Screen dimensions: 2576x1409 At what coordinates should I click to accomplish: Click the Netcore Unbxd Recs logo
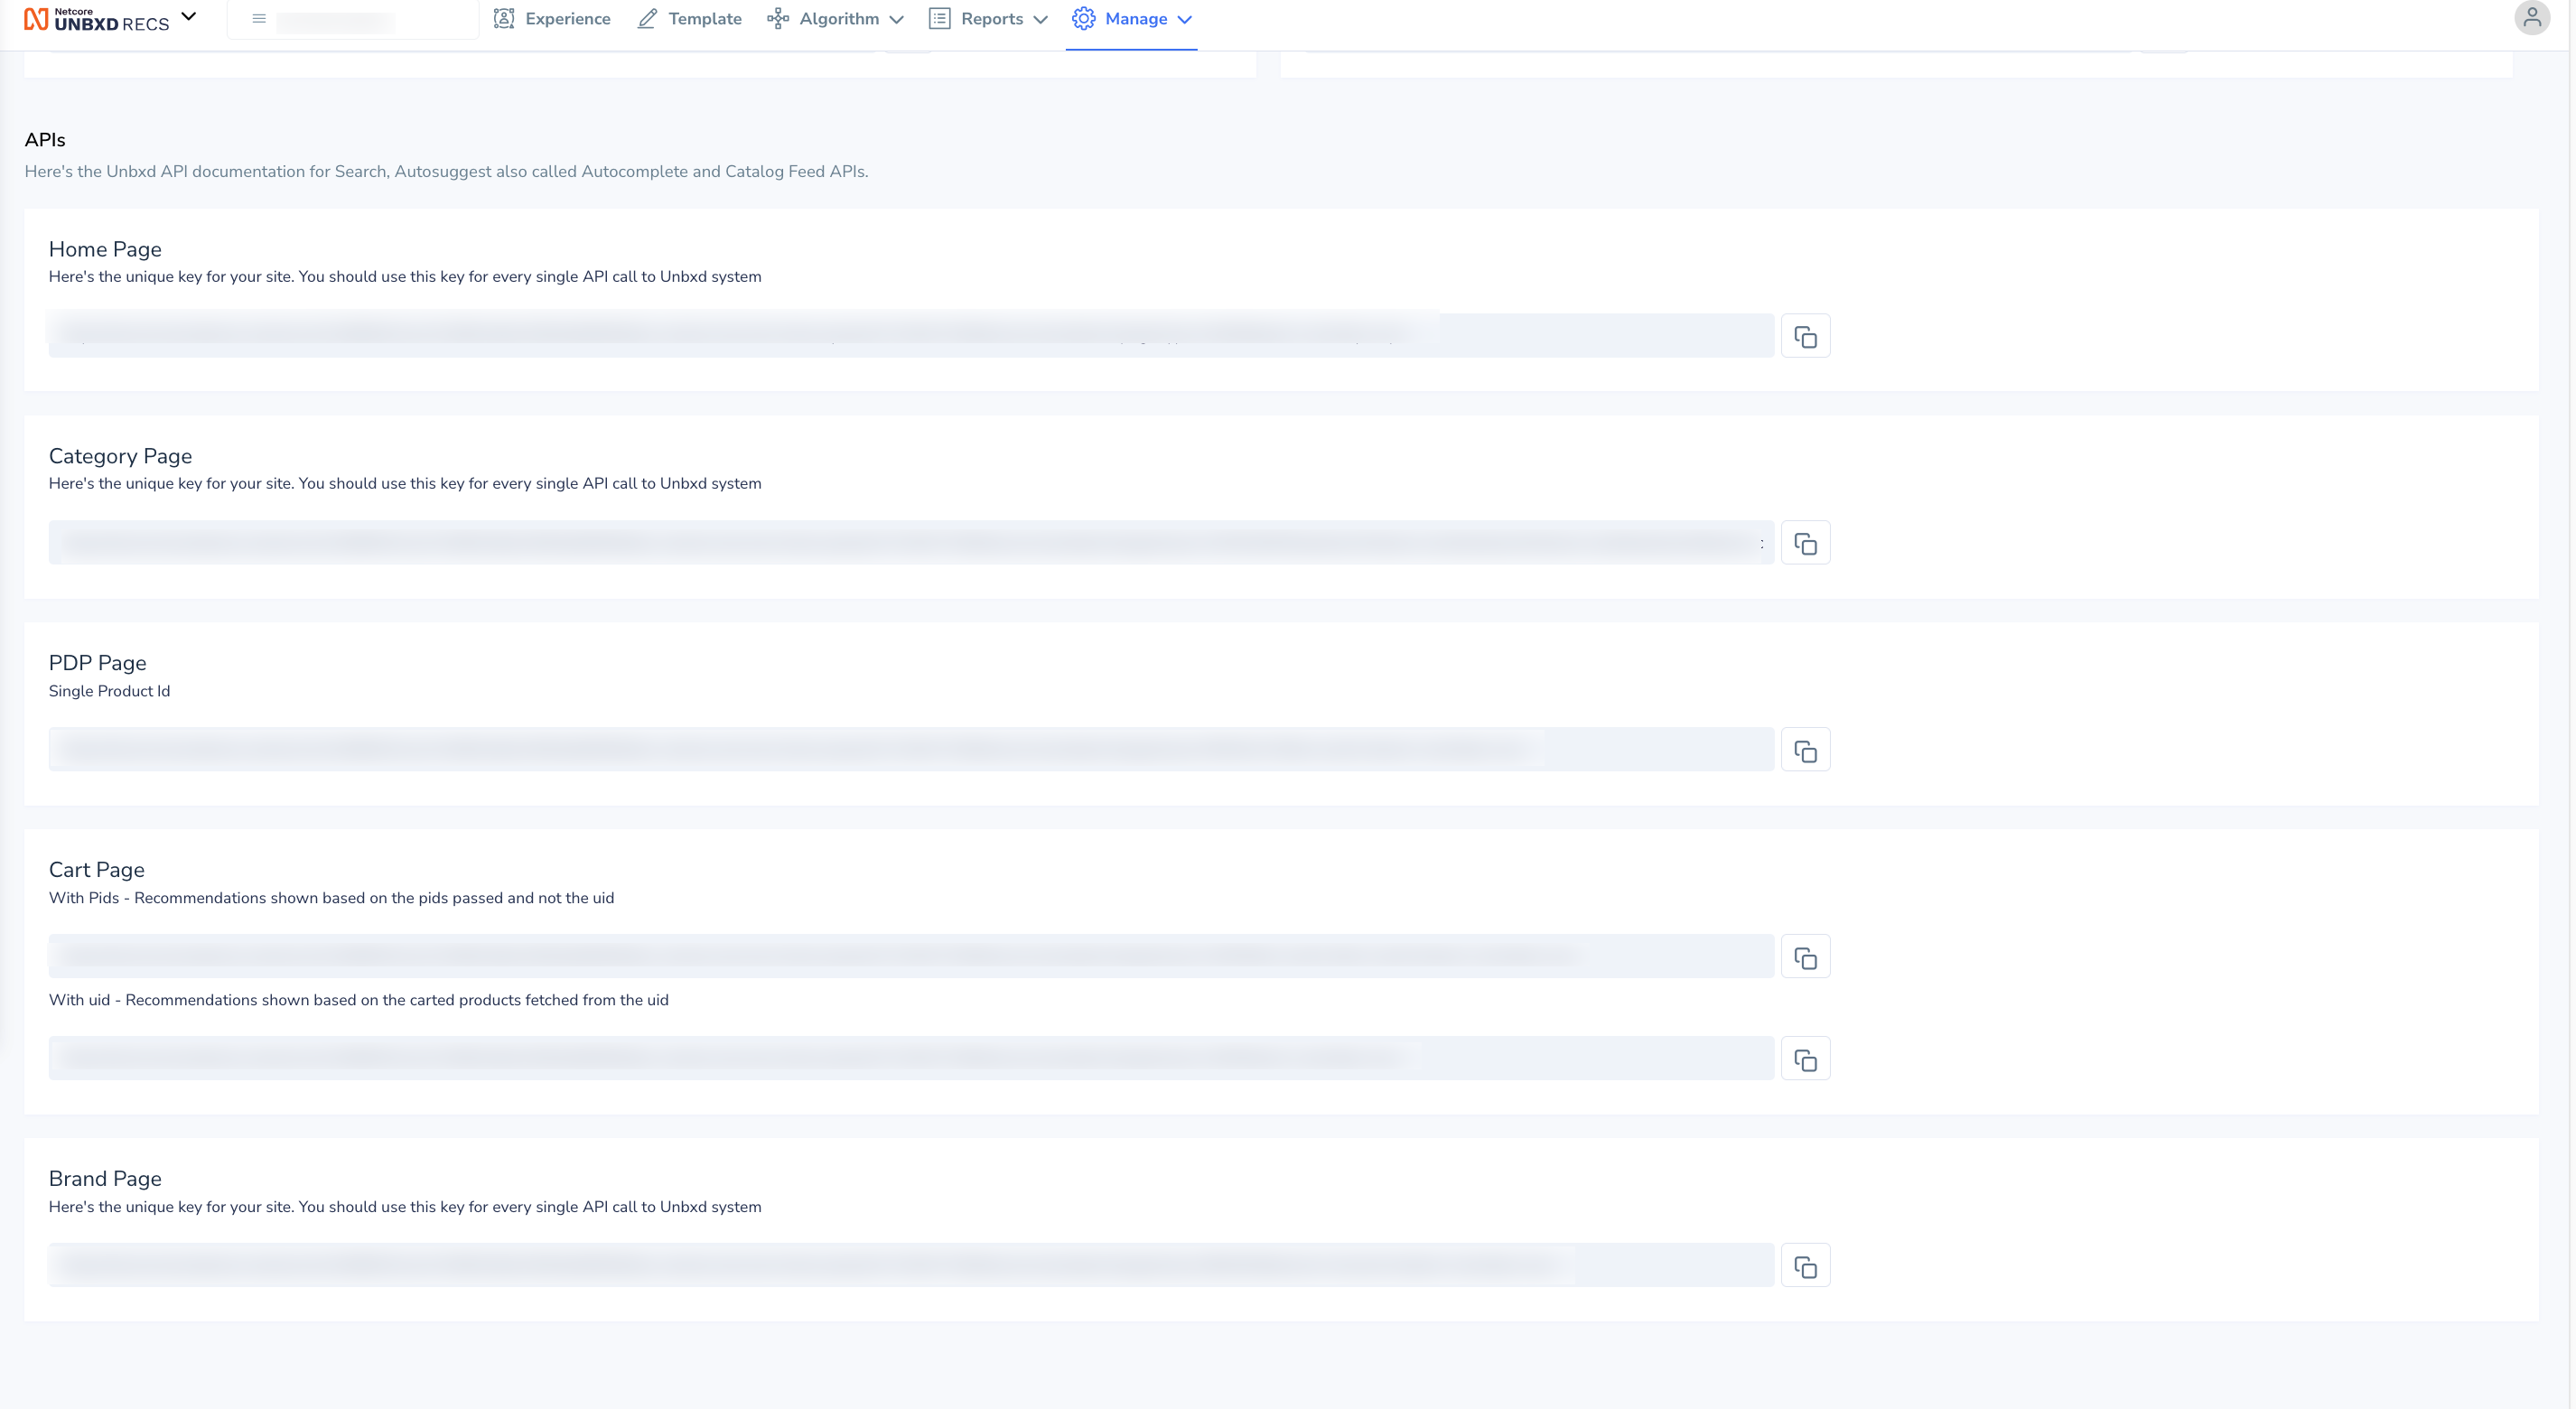point(97,19)
